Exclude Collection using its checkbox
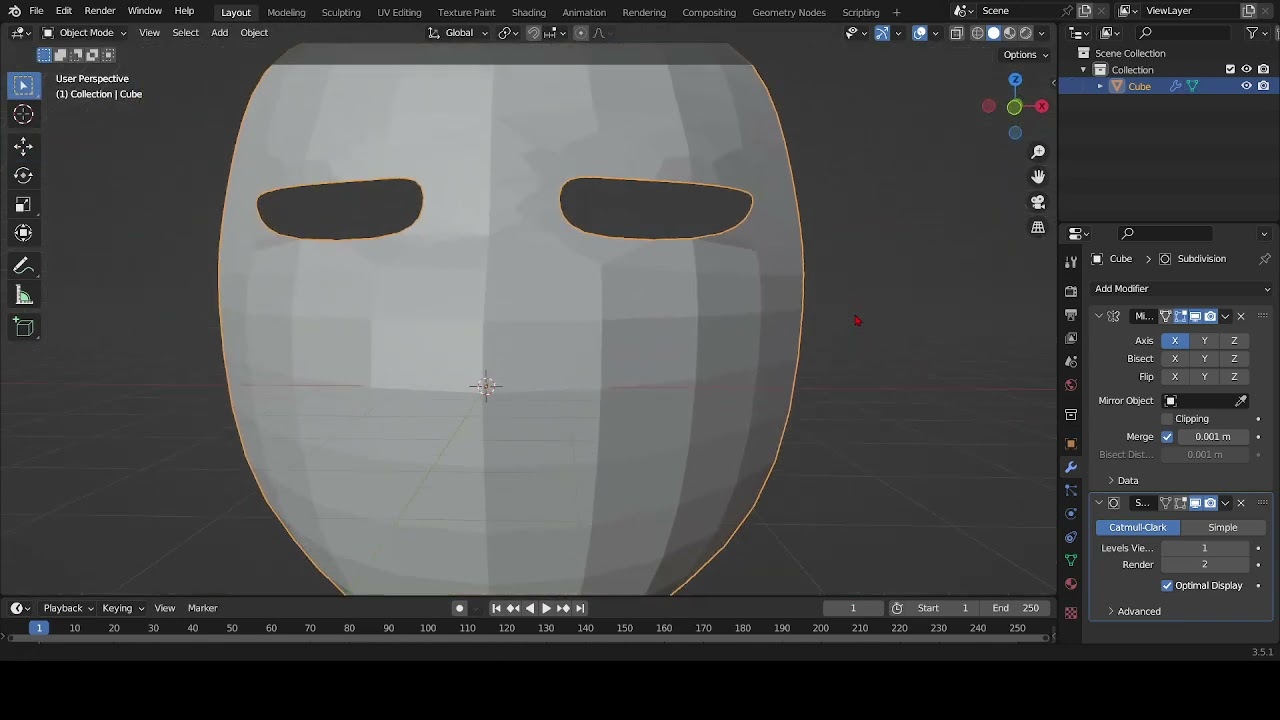 pyautogui.click(x=1230, y=69)
